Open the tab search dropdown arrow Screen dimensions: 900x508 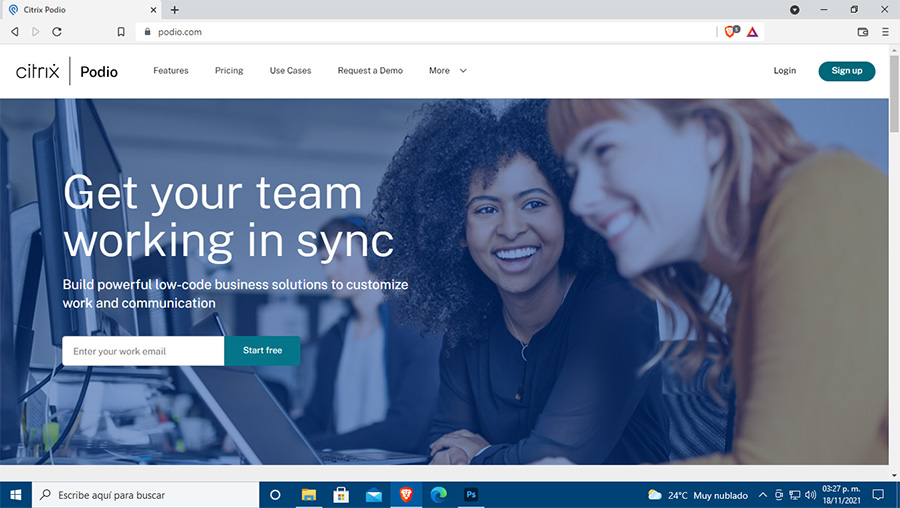click(x=795, y=10)
